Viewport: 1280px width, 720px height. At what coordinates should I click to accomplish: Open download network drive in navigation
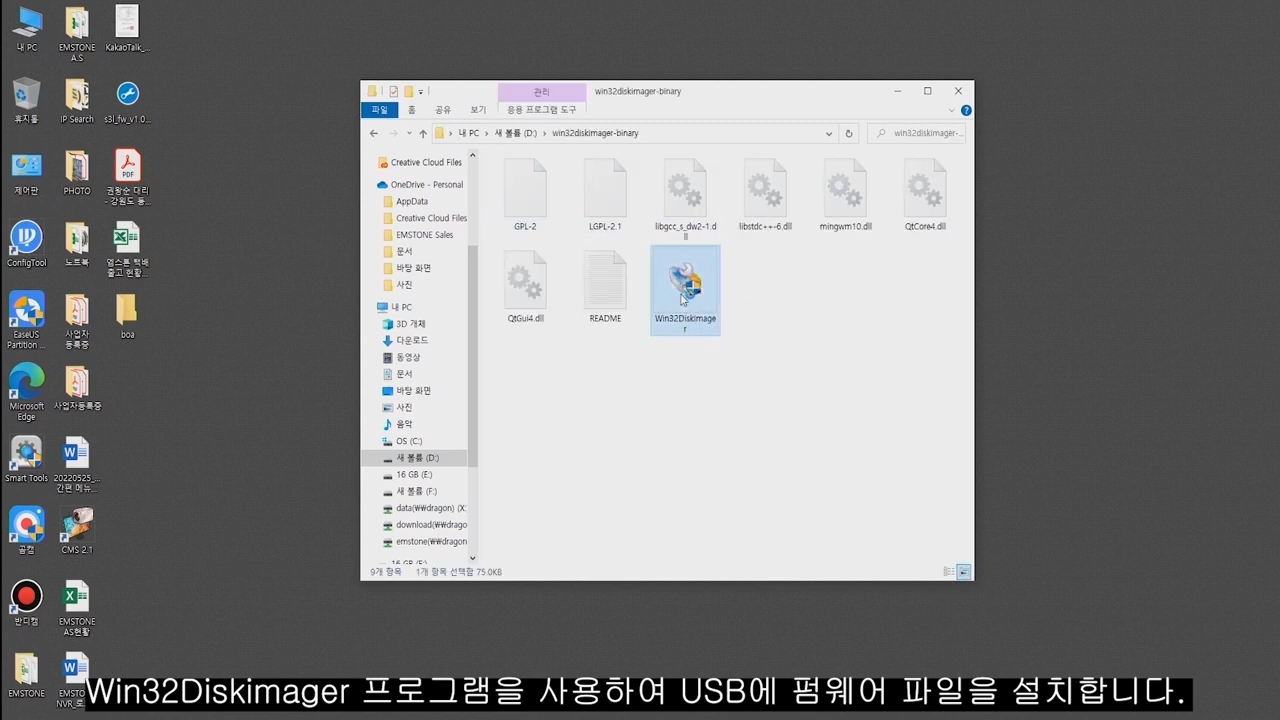tap(425, 525)
